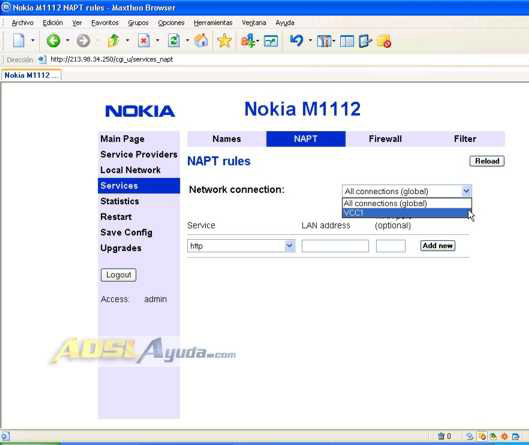The image size is (529, 445).
Task: Open the Up-level dropdown arrow
Action: click(128, 40)
